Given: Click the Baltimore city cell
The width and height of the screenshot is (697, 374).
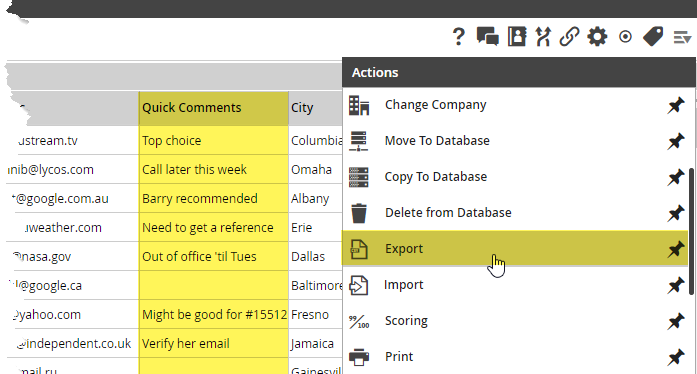Looking at the screenshot, I should [x=316, y=286].
